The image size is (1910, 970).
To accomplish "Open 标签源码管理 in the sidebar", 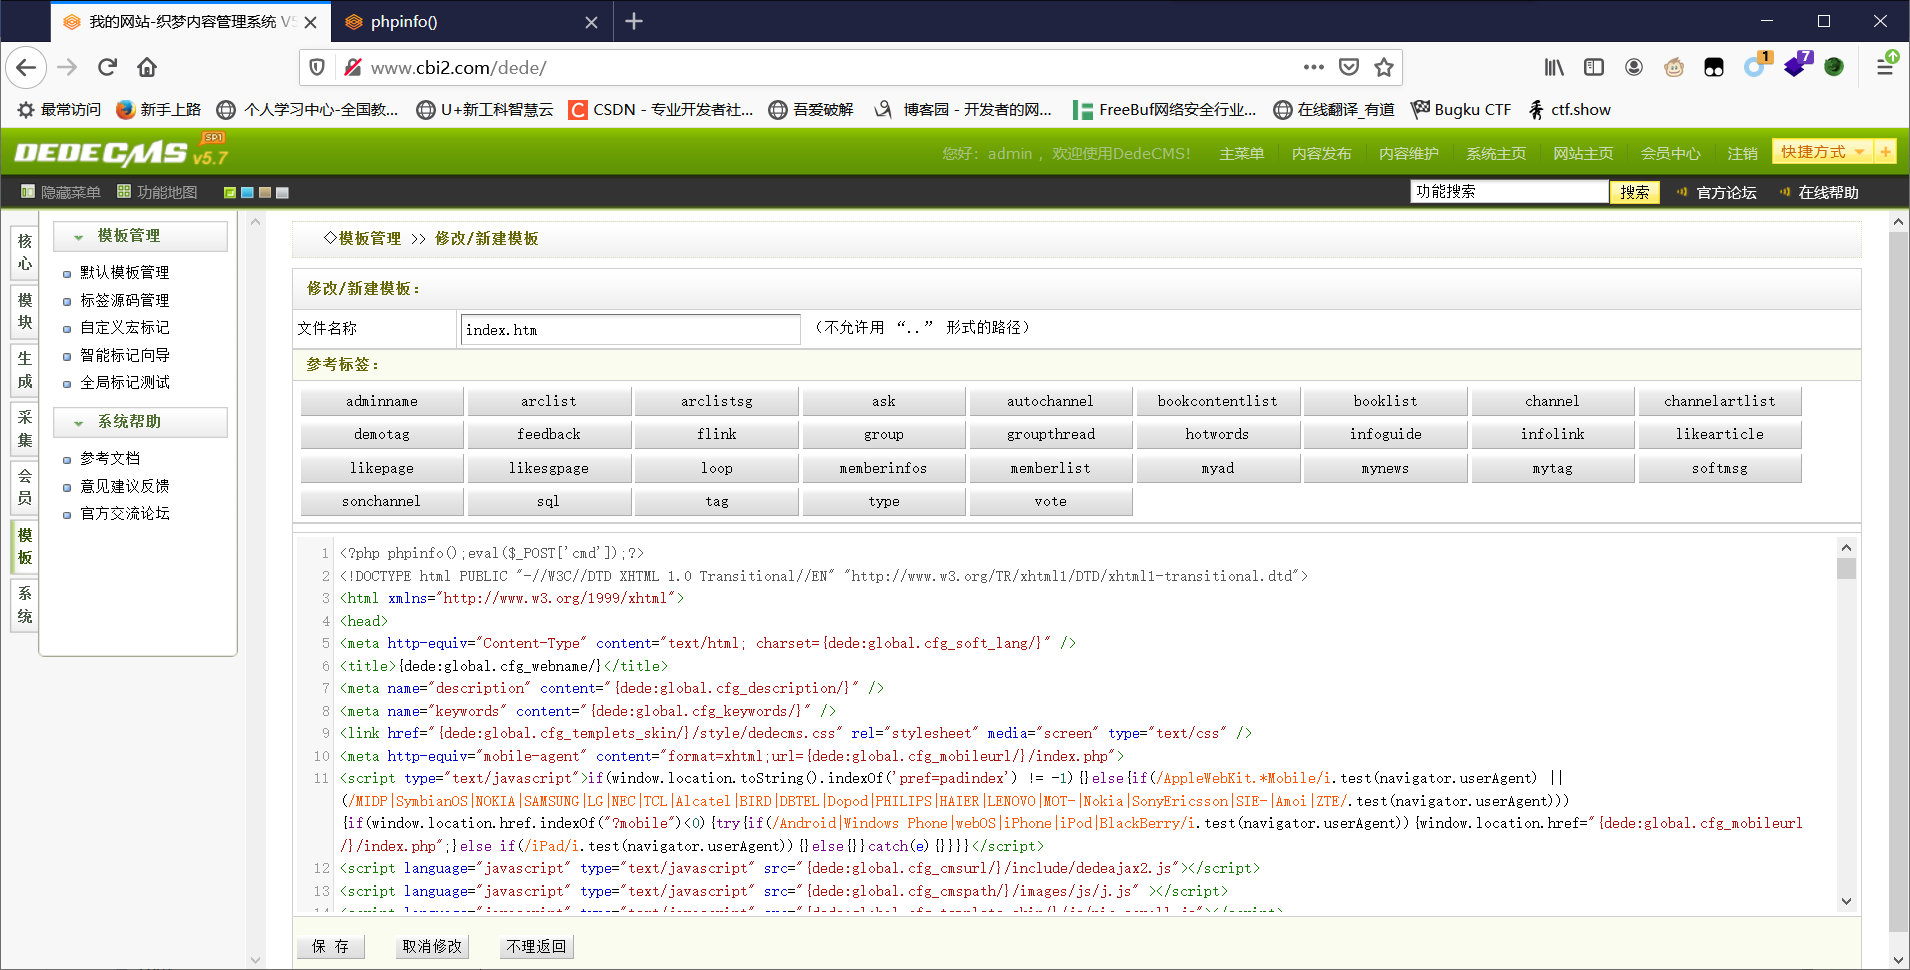I will tap(124, 301).
